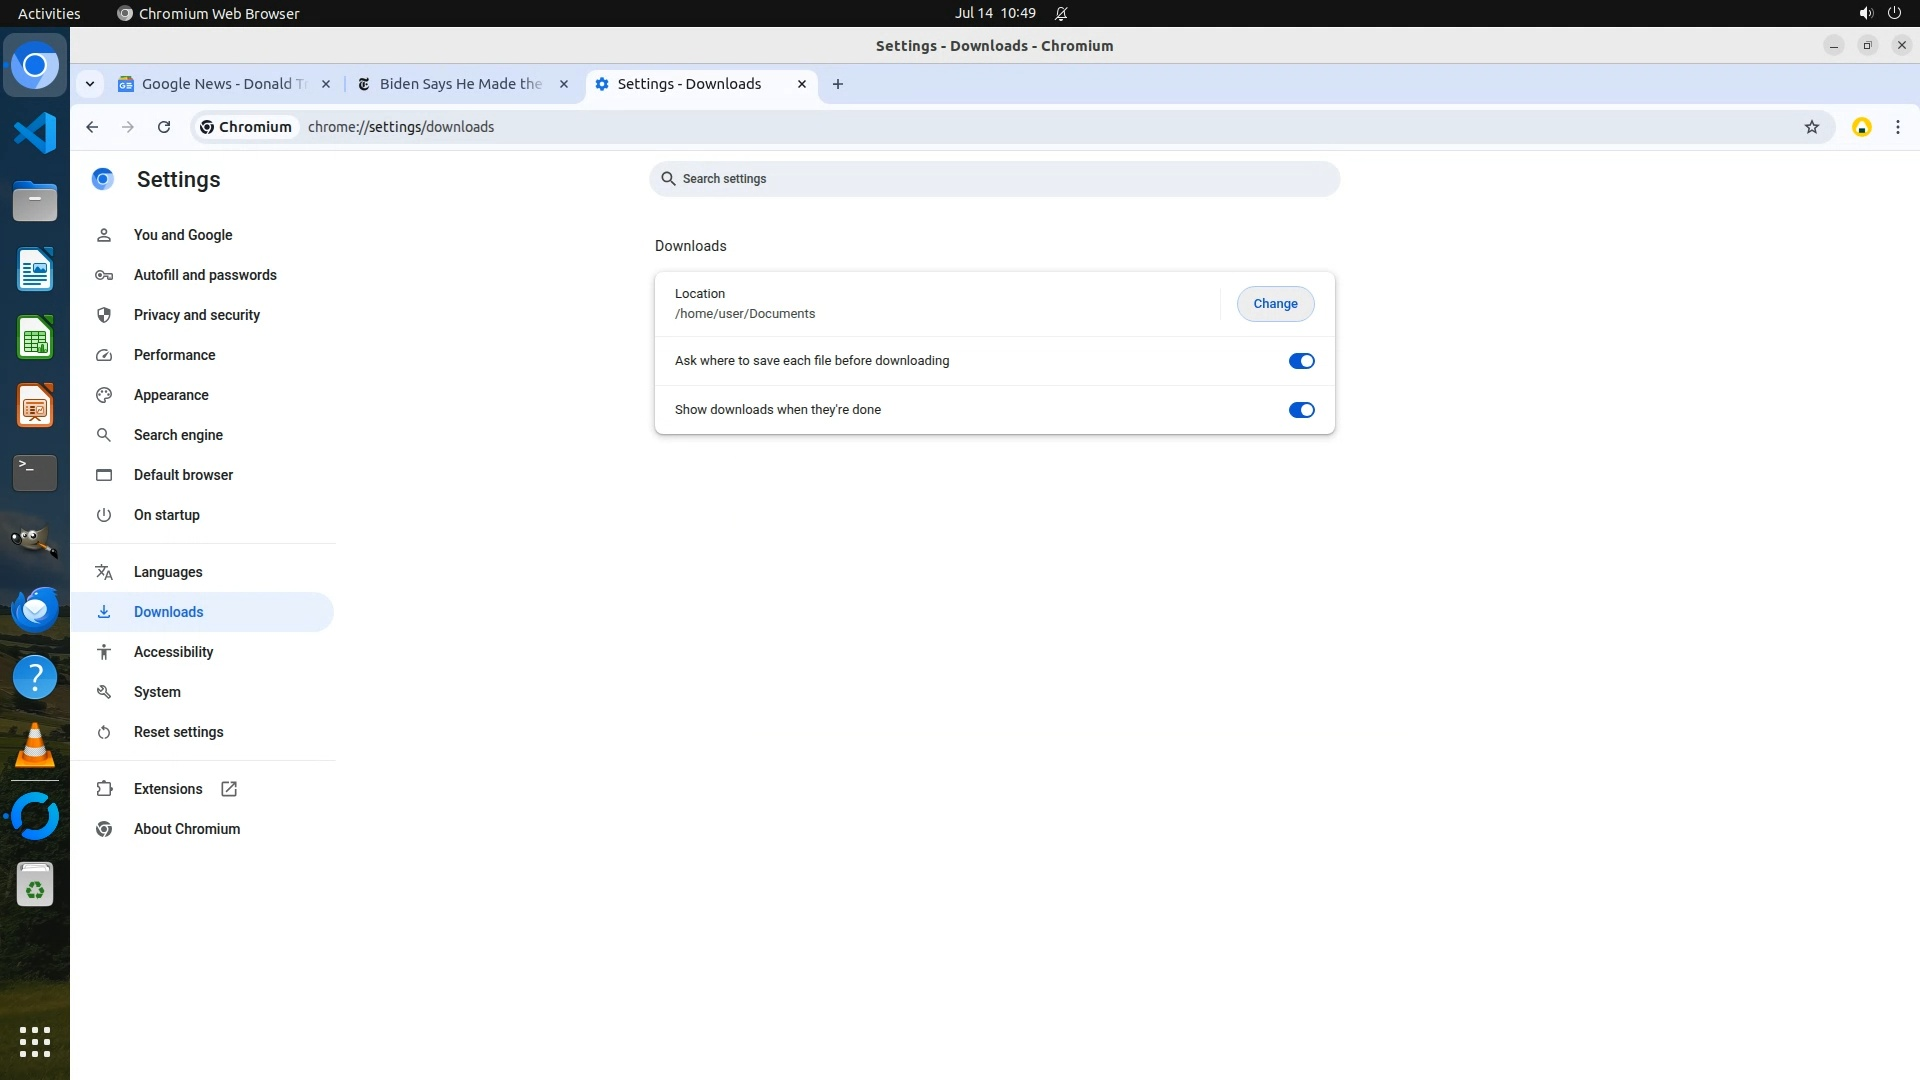The height and width of the screenshot is (1080, 1920).
Task: Click the Change location button
Action: [x=1275, y=304]
